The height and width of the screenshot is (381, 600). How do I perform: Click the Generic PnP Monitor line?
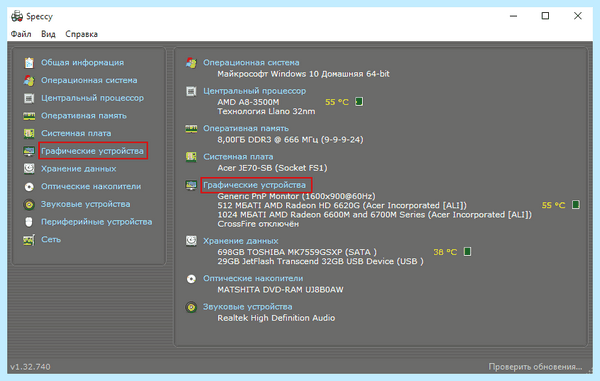click(296, 196)
